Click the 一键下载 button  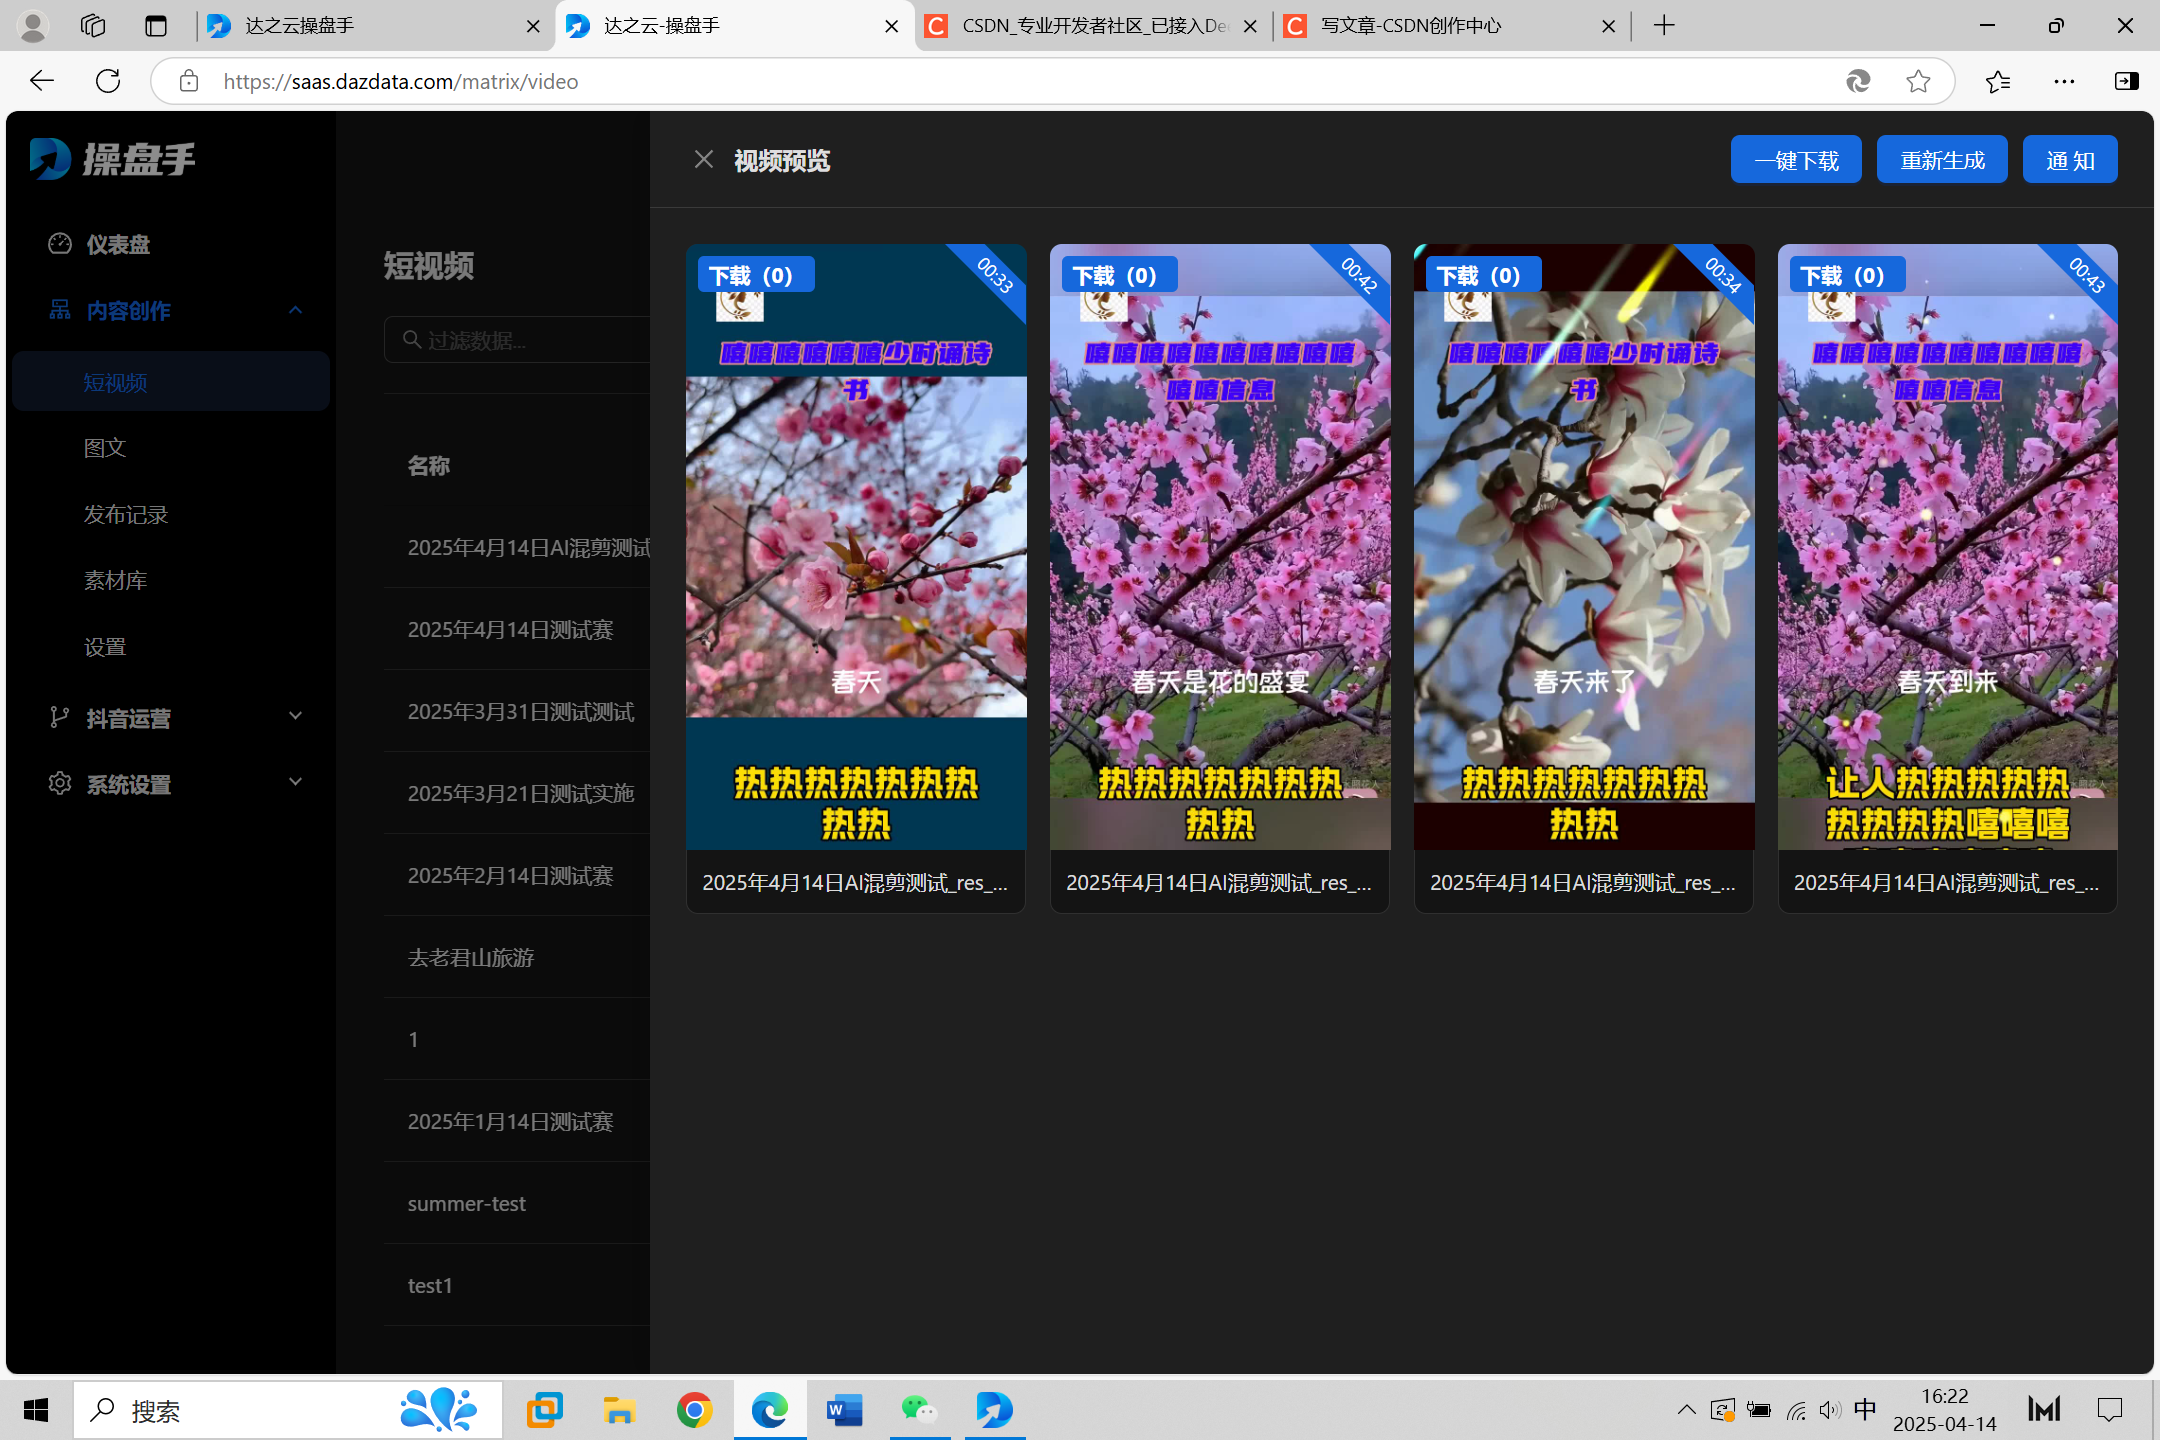(1796, 160)
